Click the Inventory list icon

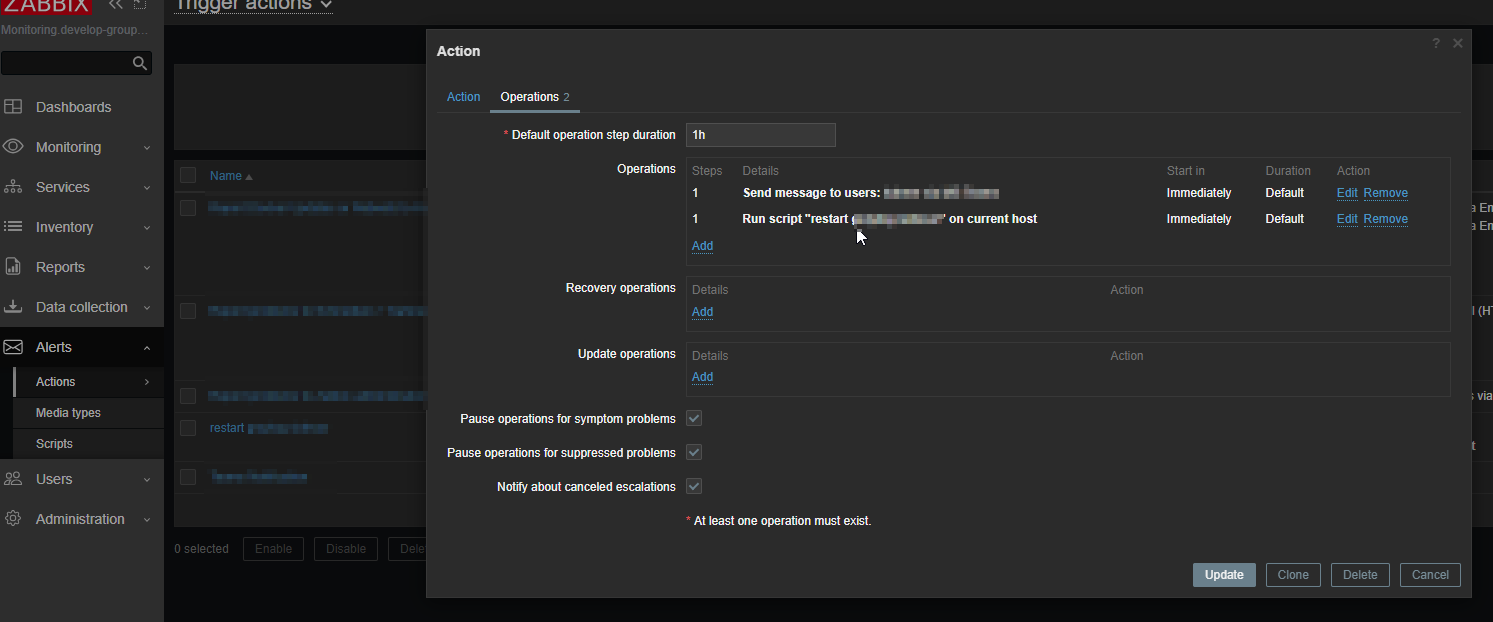click(x=14, y=227)
